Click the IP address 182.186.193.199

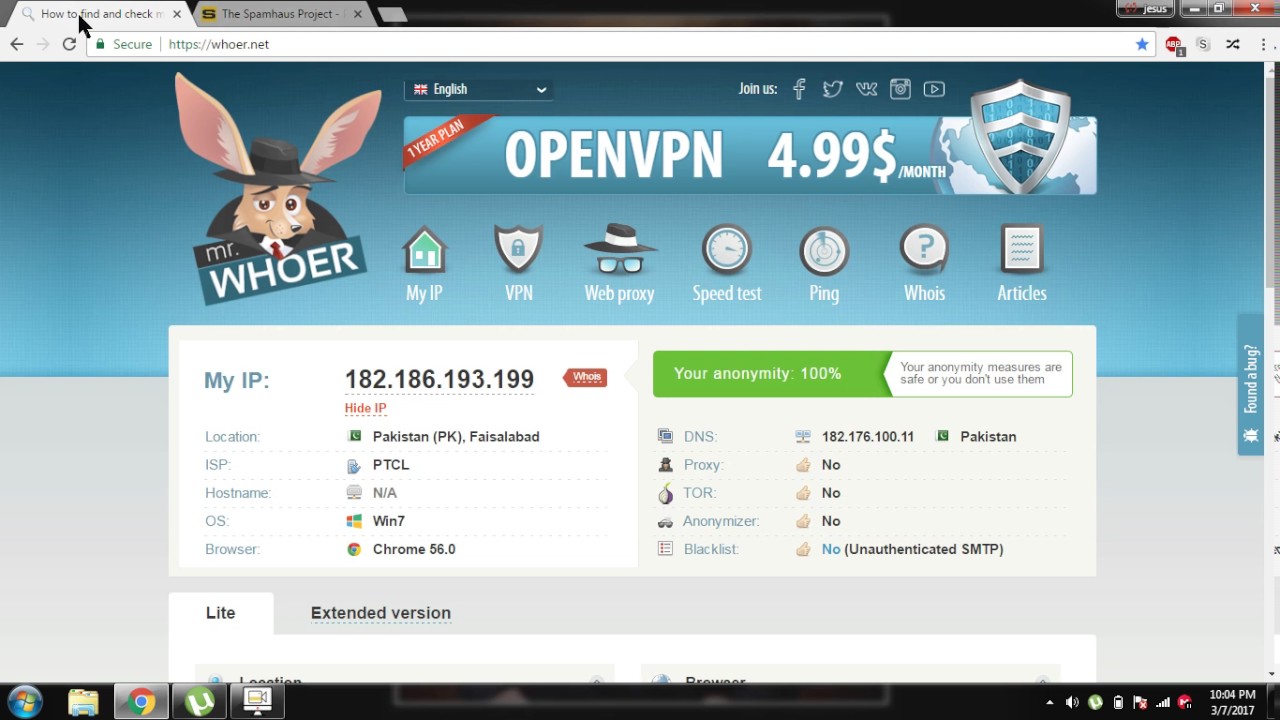click(x=439, y=380)
